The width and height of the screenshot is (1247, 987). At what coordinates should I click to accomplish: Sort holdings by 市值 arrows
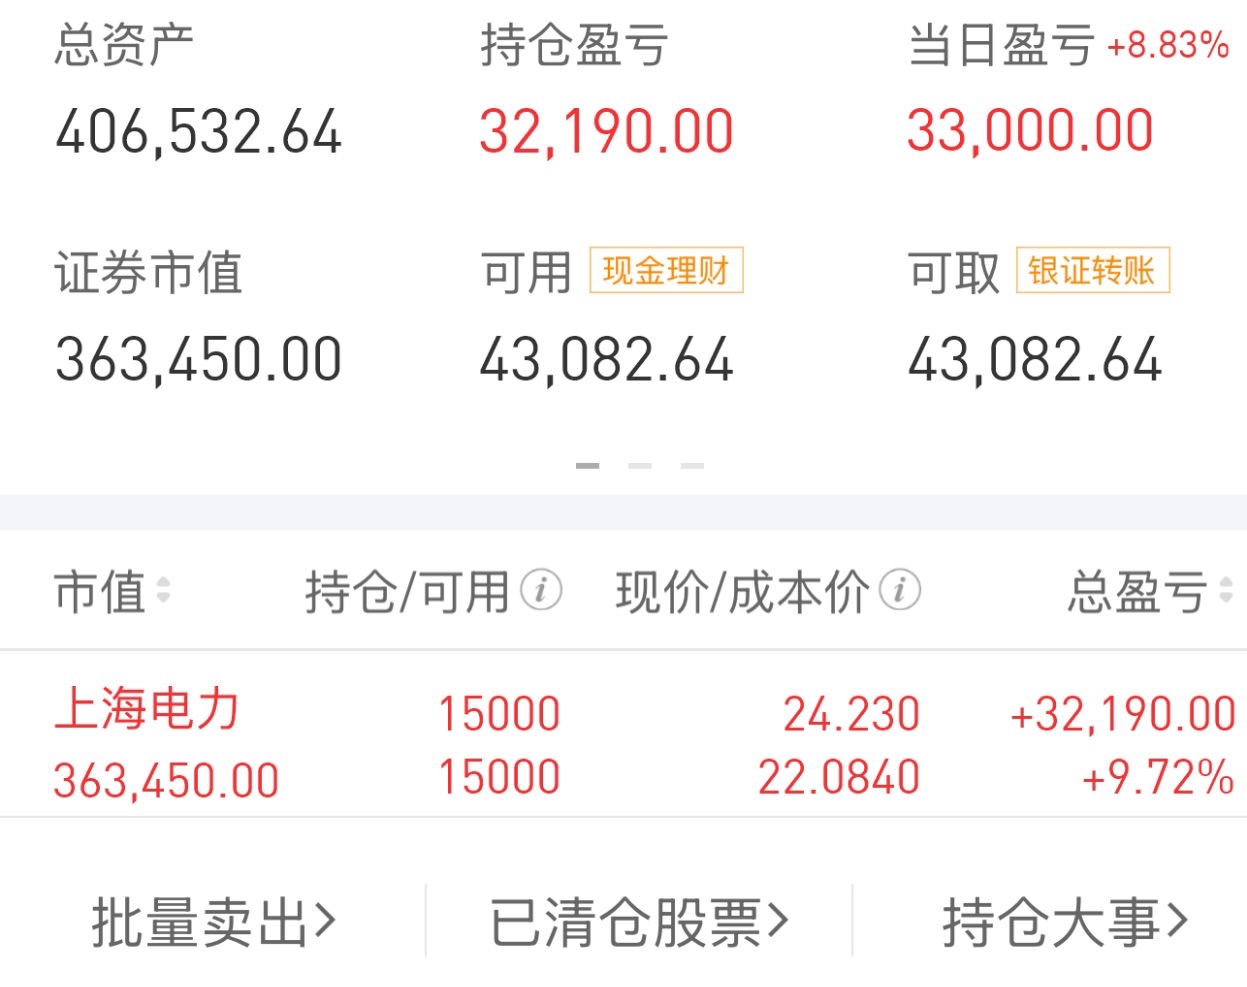163,590
